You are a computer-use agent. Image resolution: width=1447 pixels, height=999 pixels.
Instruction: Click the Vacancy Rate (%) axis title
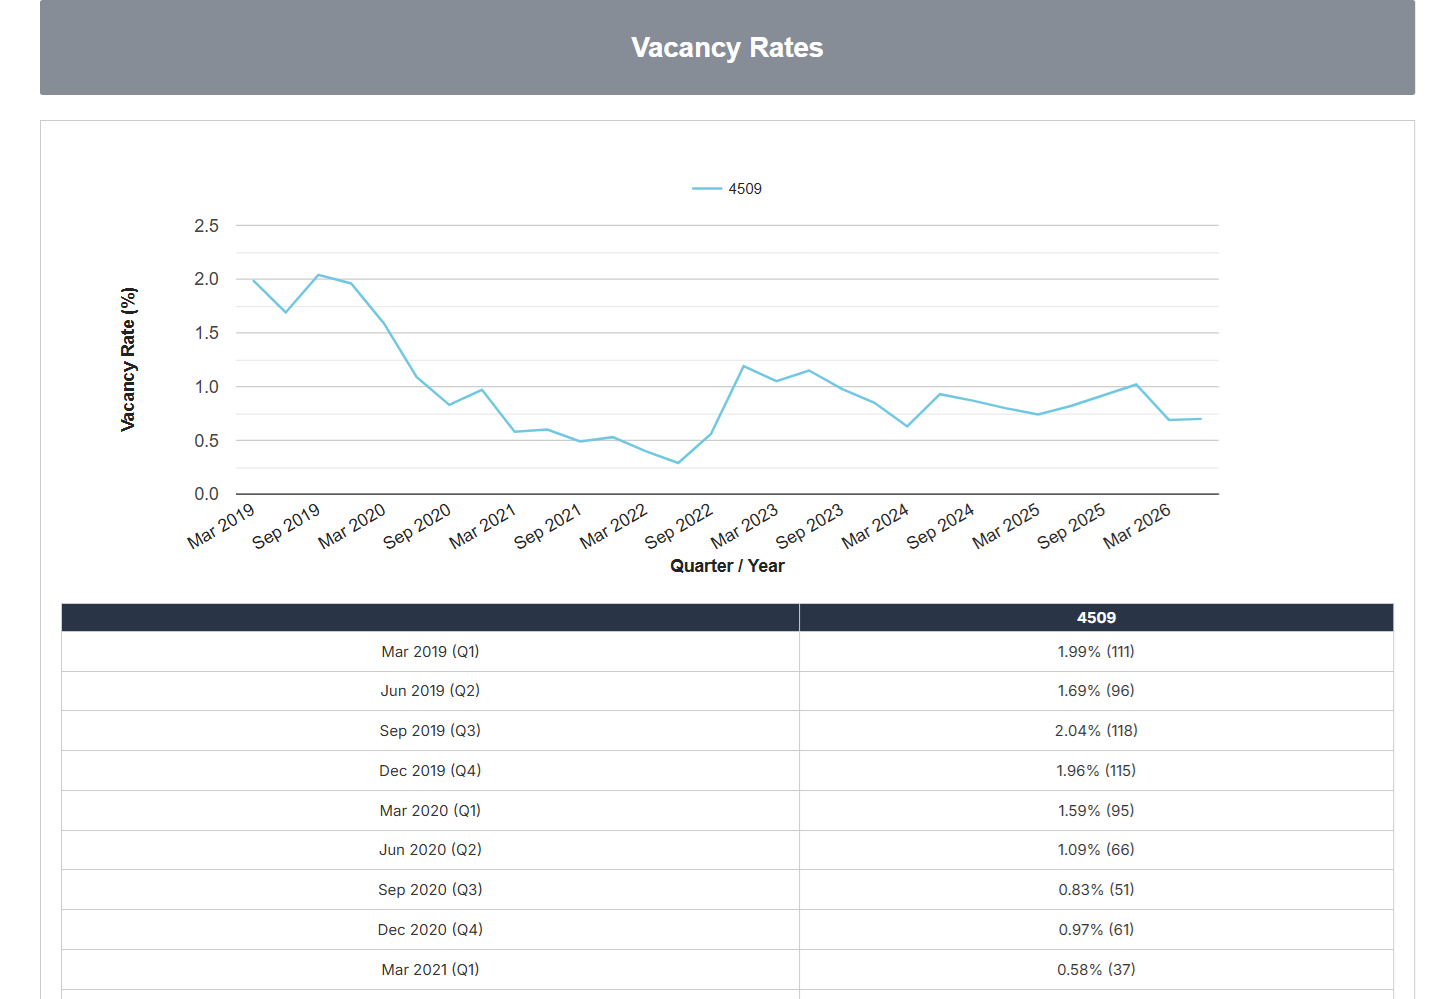point(128,360)
